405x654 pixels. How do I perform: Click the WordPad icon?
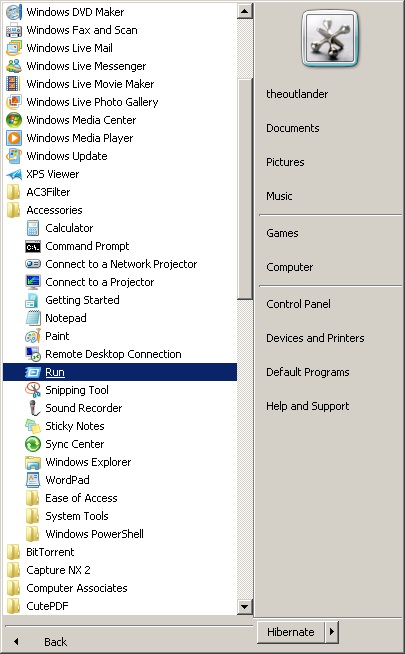pos(33,480)
